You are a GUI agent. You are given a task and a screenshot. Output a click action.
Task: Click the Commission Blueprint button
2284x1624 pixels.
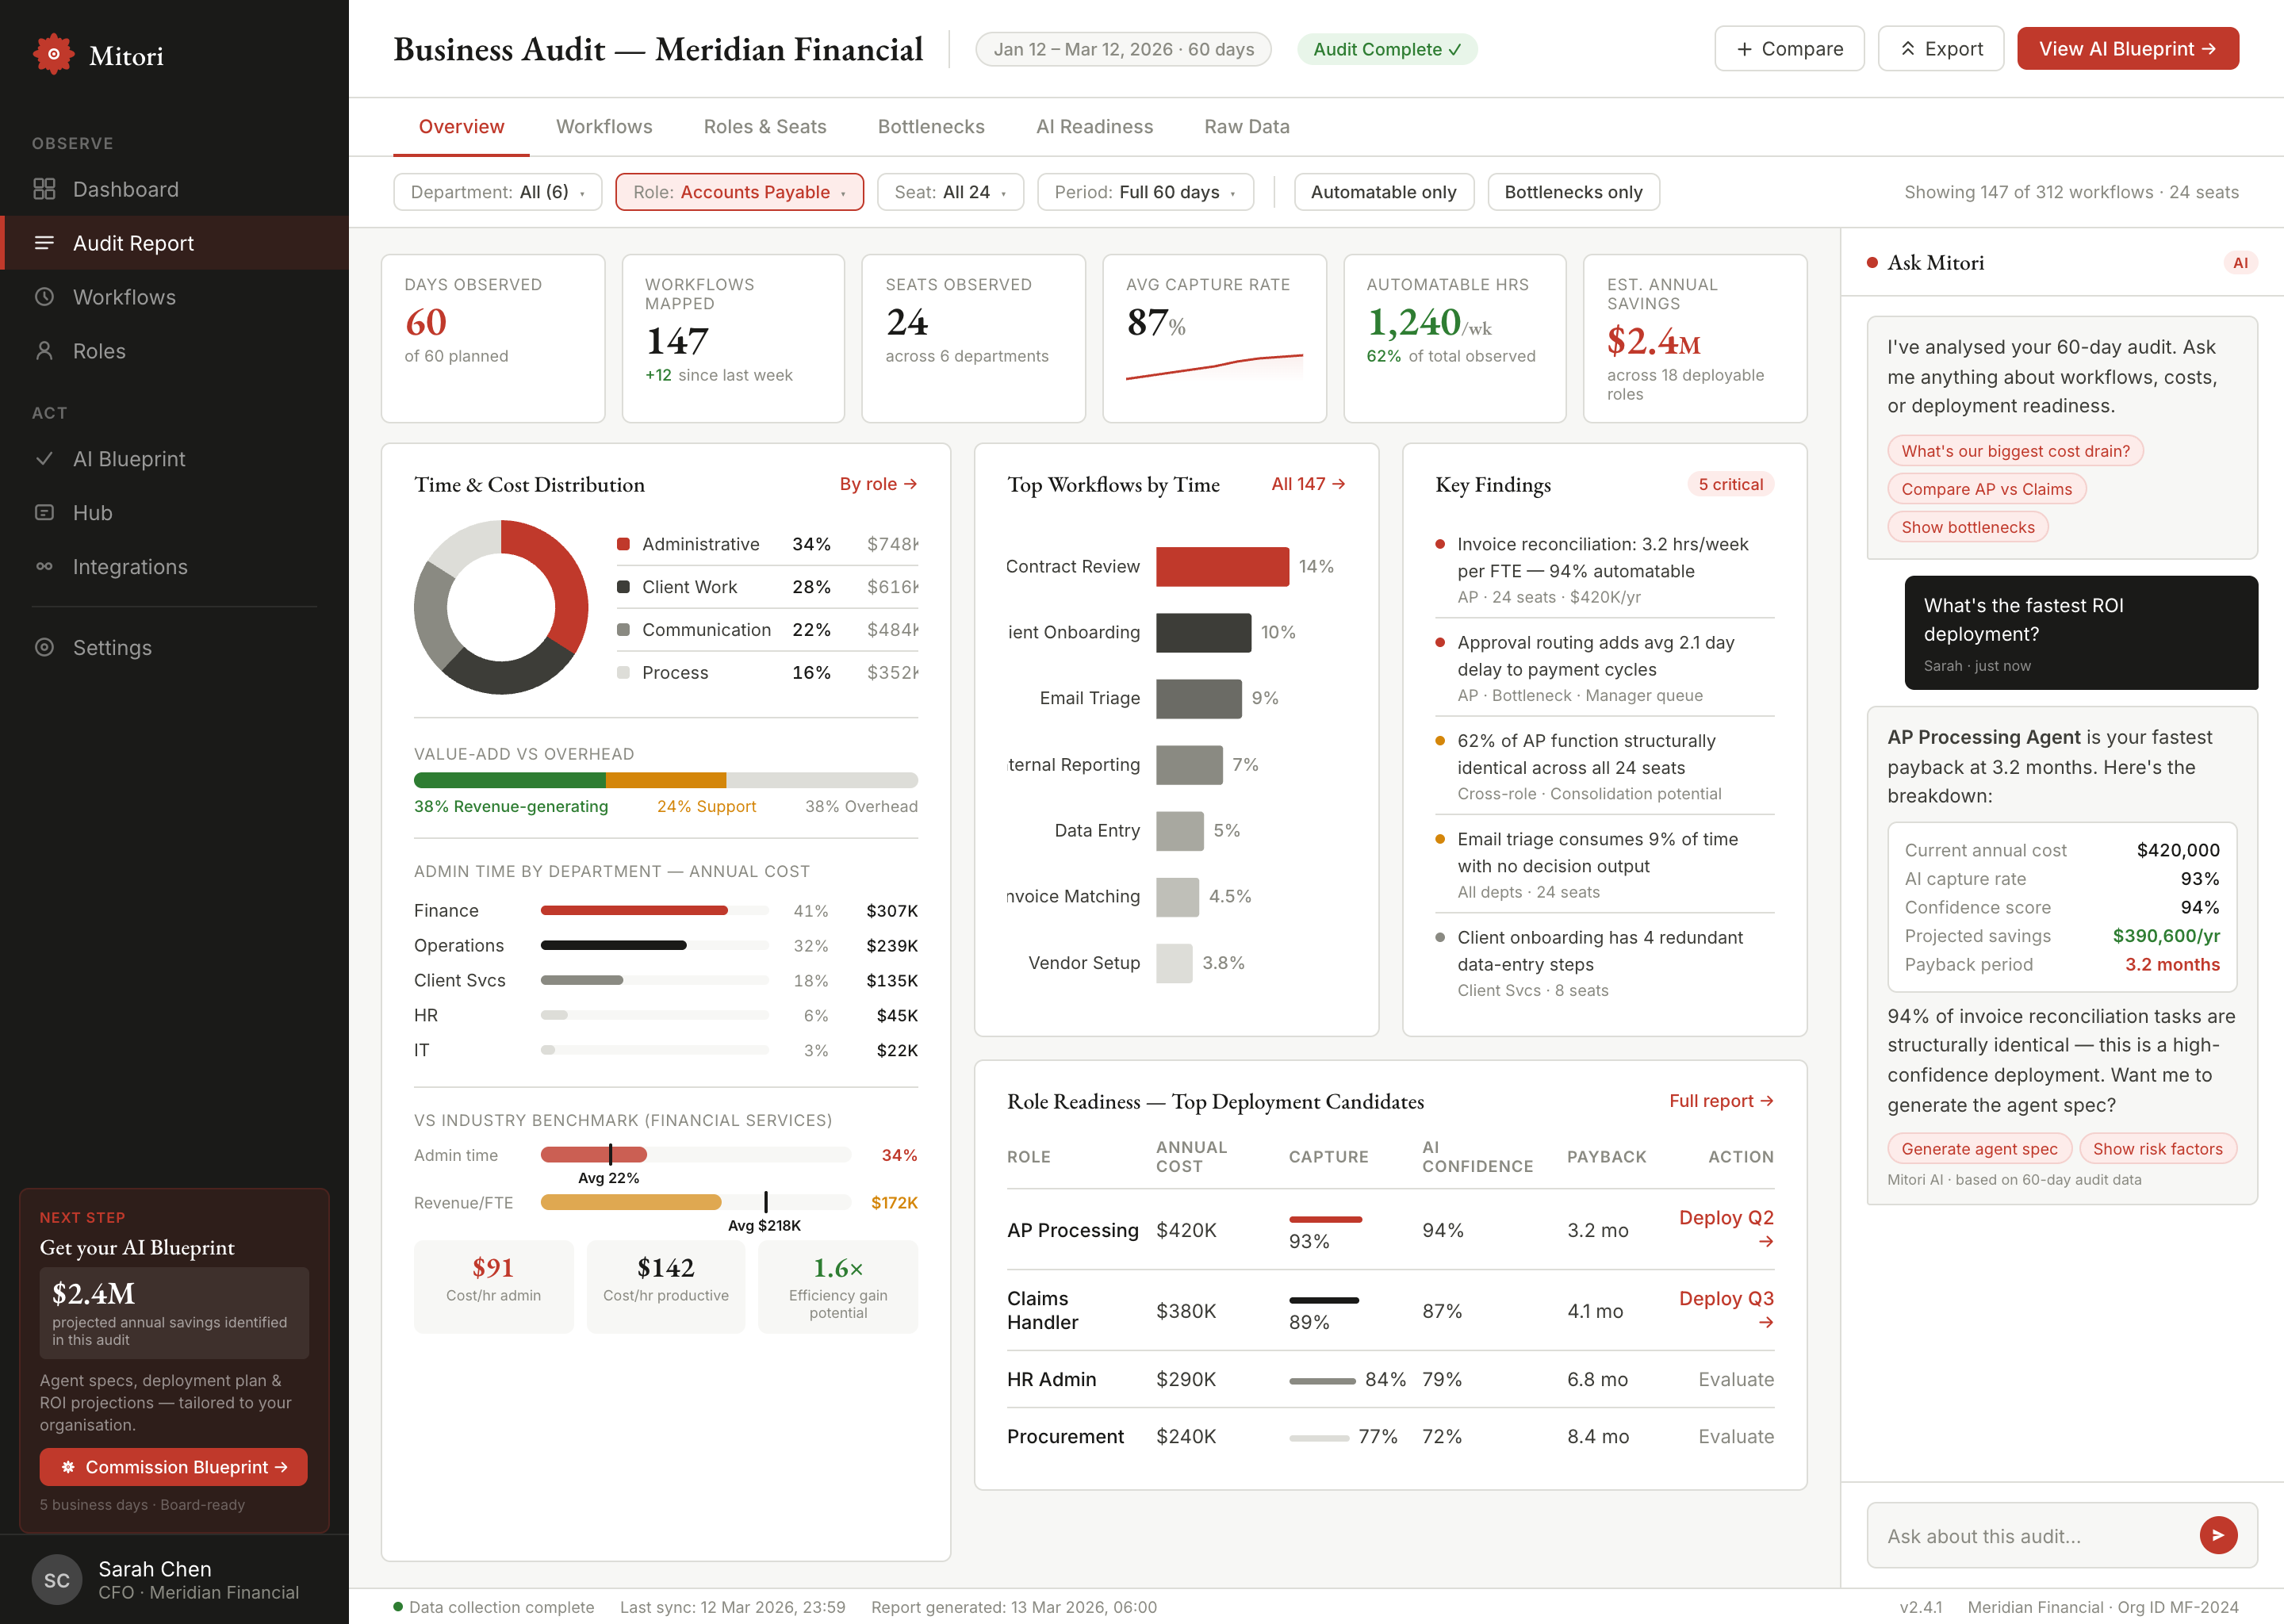(x=172, y=1467)
